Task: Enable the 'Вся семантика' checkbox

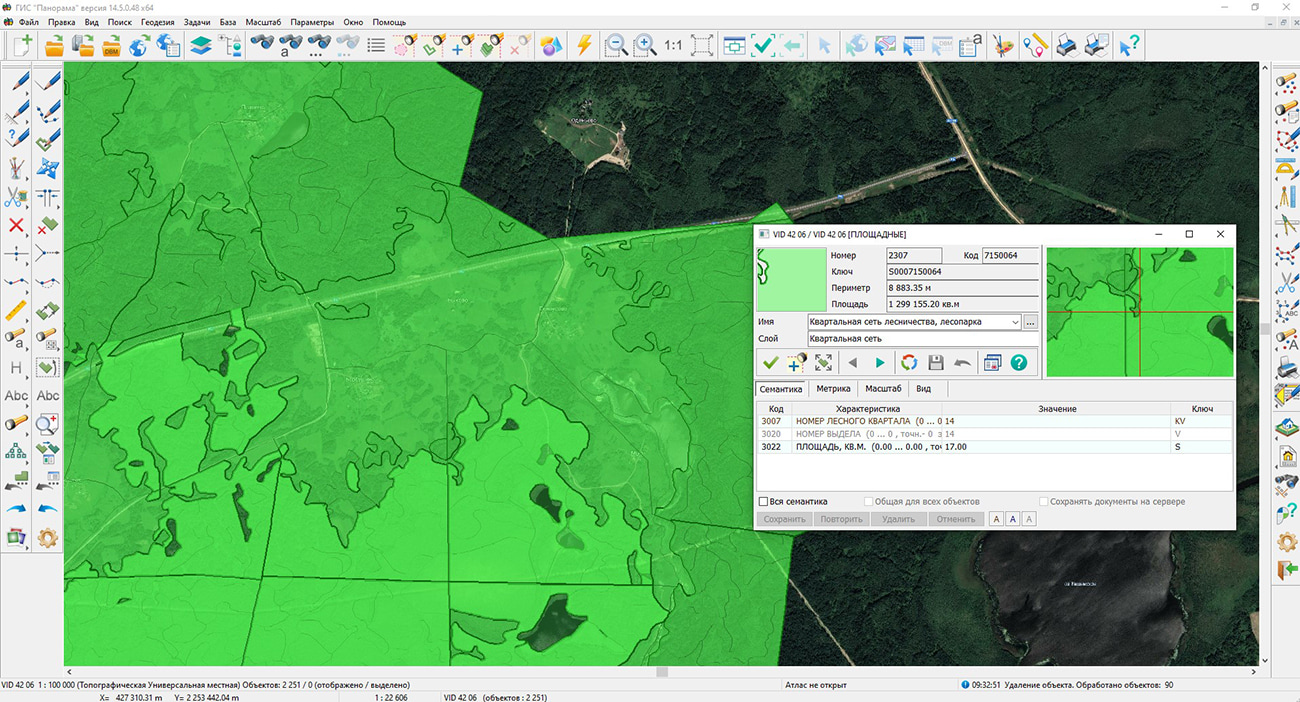Action: tap(764, 502)
